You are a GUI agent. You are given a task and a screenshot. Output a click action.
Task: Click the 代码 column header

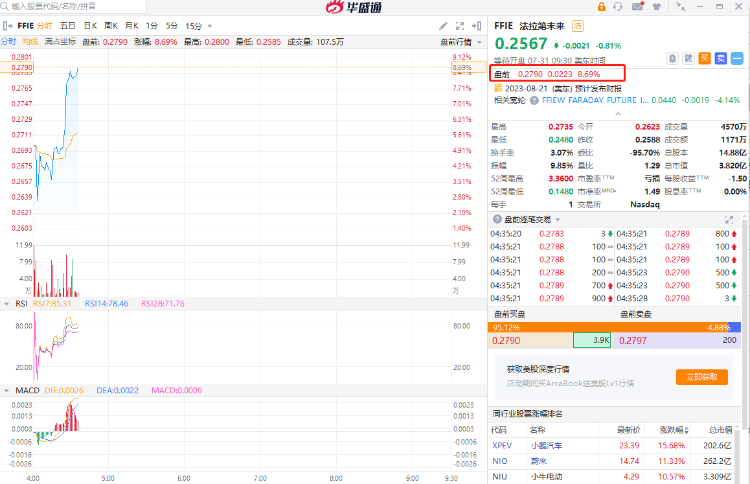click(x=498, y=430)
